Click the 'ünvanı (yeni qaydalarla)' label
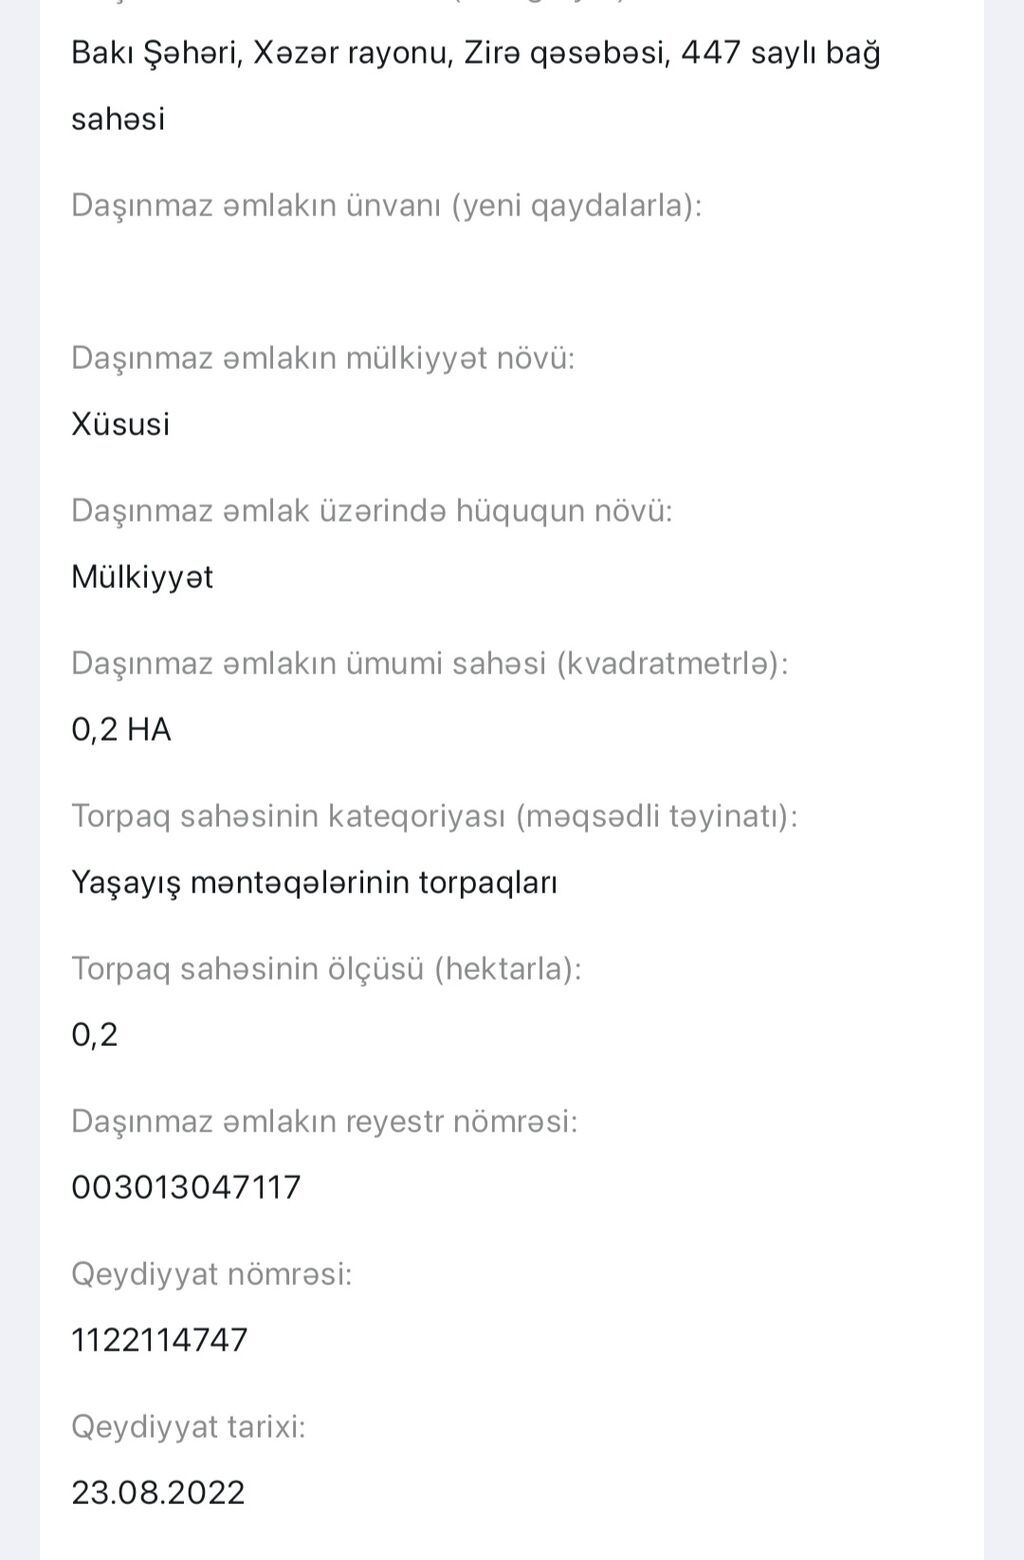The image size is (1024, 1560). (x=386, y=205)
